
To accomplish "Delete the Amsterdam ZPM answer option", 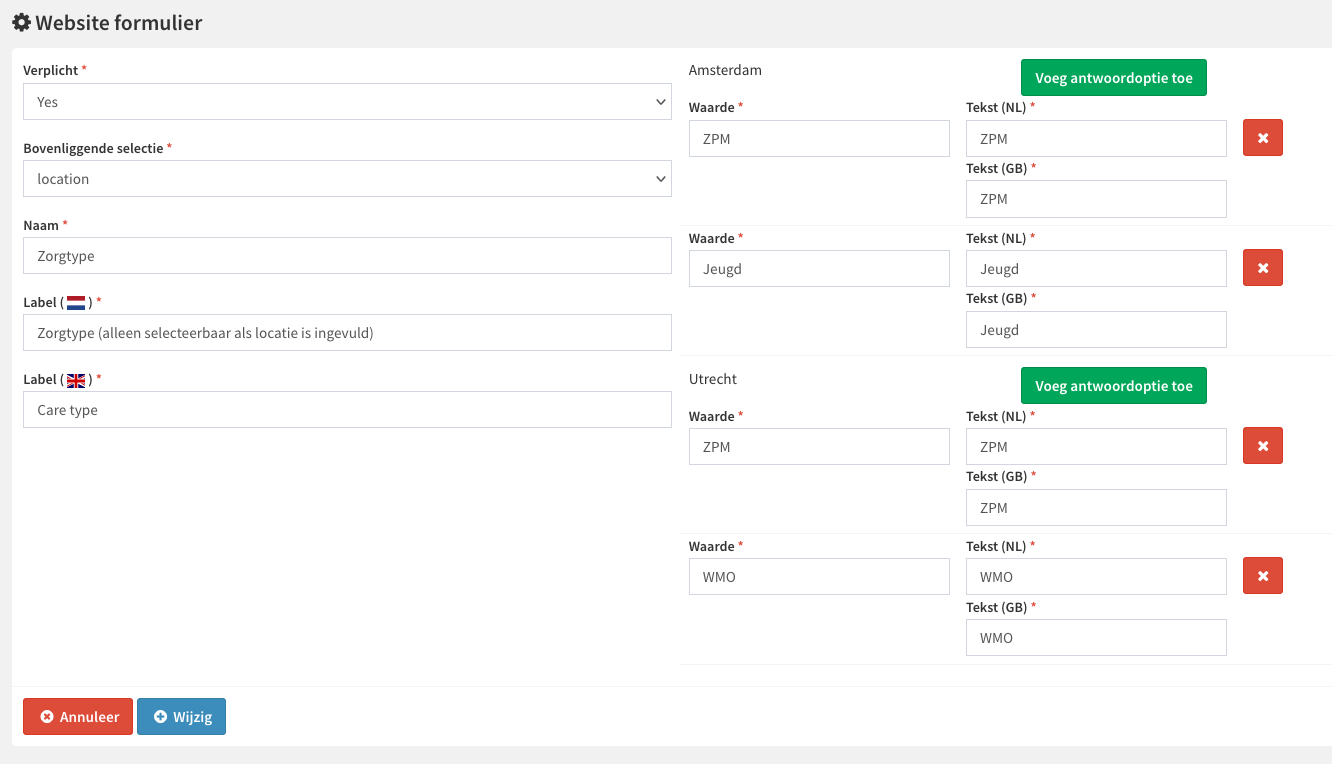I will click(1262, 138).
